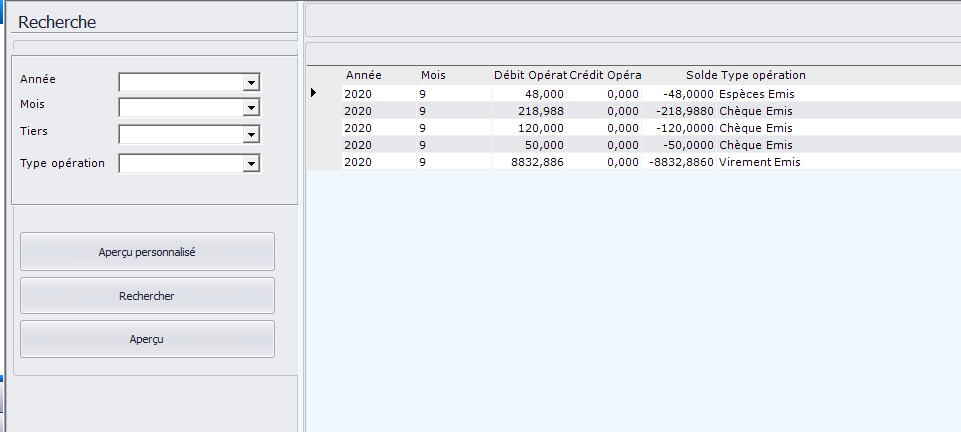Click the Aperçu personnalisé button

tap(147, 252)
